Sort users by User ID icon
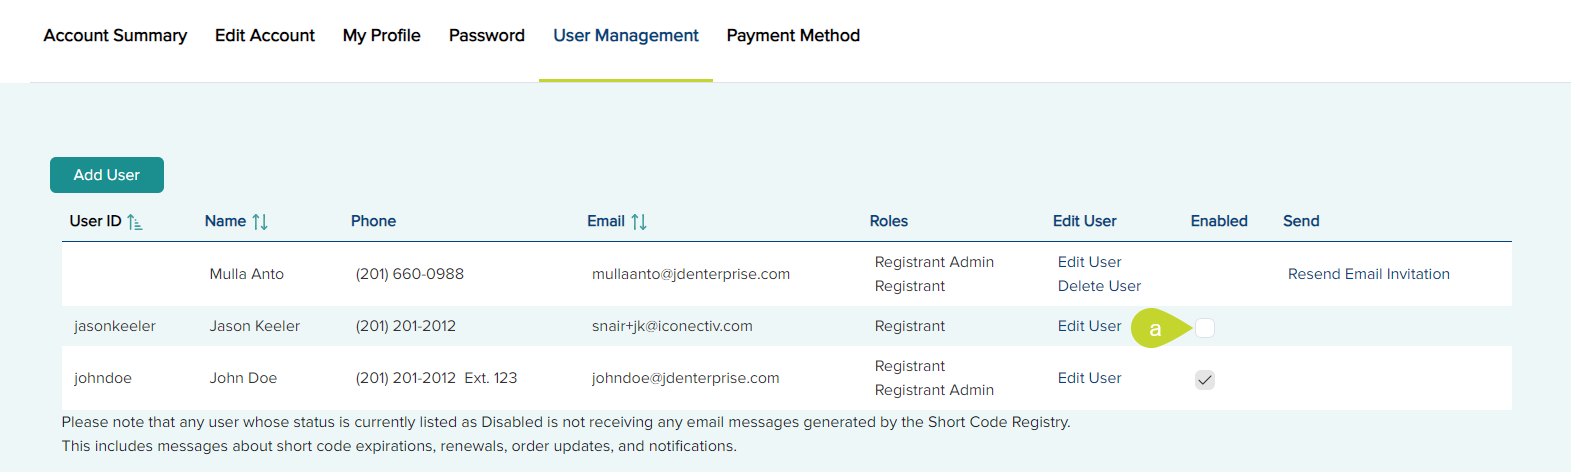 pos(135,222)
